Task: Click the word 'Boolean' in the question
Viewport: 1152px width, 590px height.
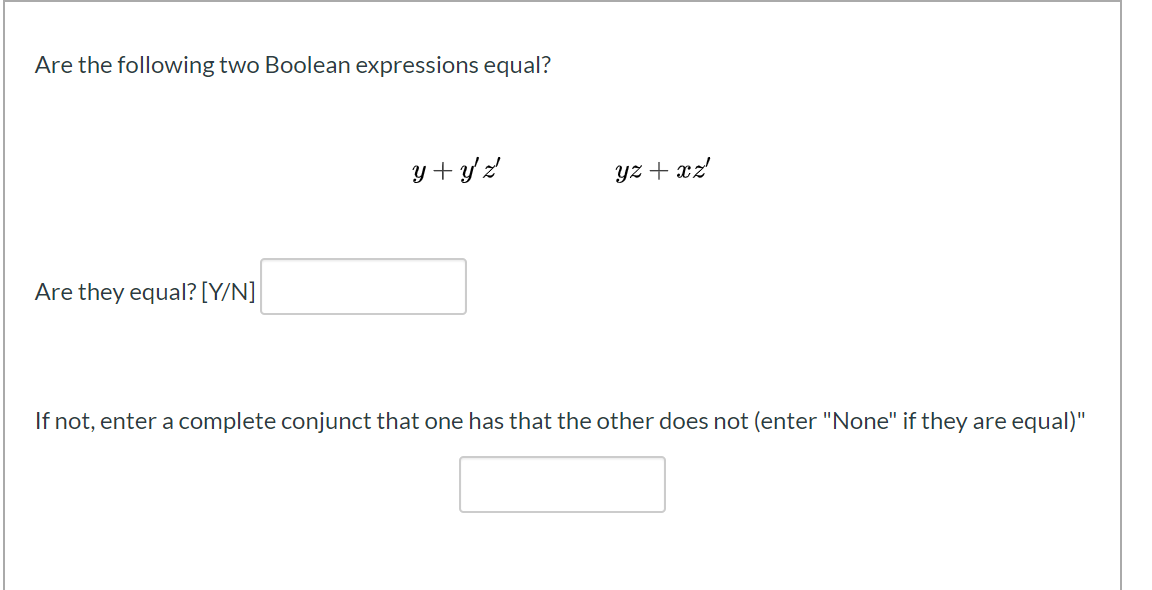Action: tap(307, 65)
